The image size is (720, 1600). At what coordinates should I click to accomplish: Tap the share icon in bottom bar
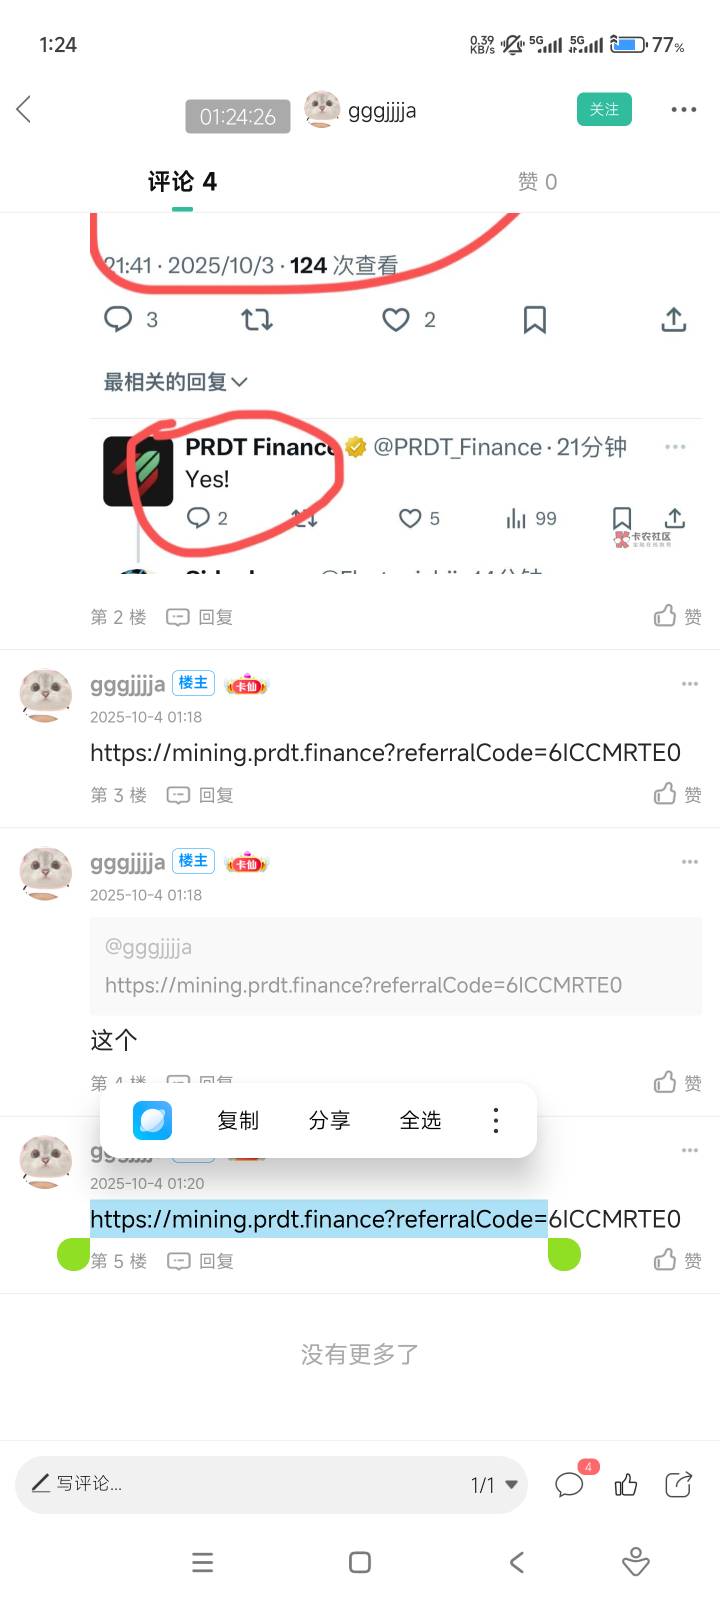pos(678,1485)
